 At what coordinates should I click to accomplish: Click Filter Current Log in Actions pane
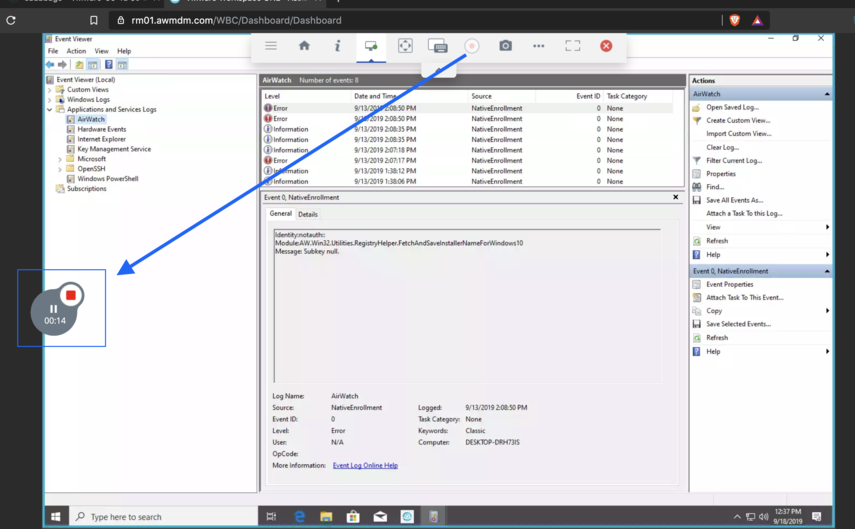[733, 160]
